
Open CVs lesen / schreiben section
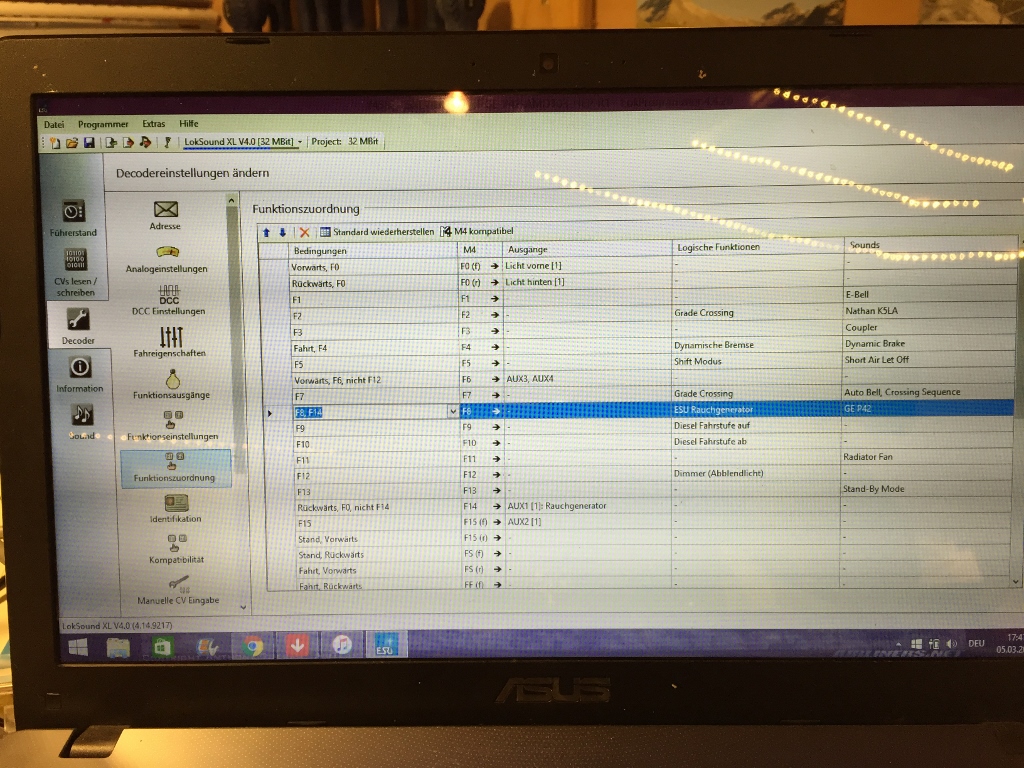click(75, 272)
